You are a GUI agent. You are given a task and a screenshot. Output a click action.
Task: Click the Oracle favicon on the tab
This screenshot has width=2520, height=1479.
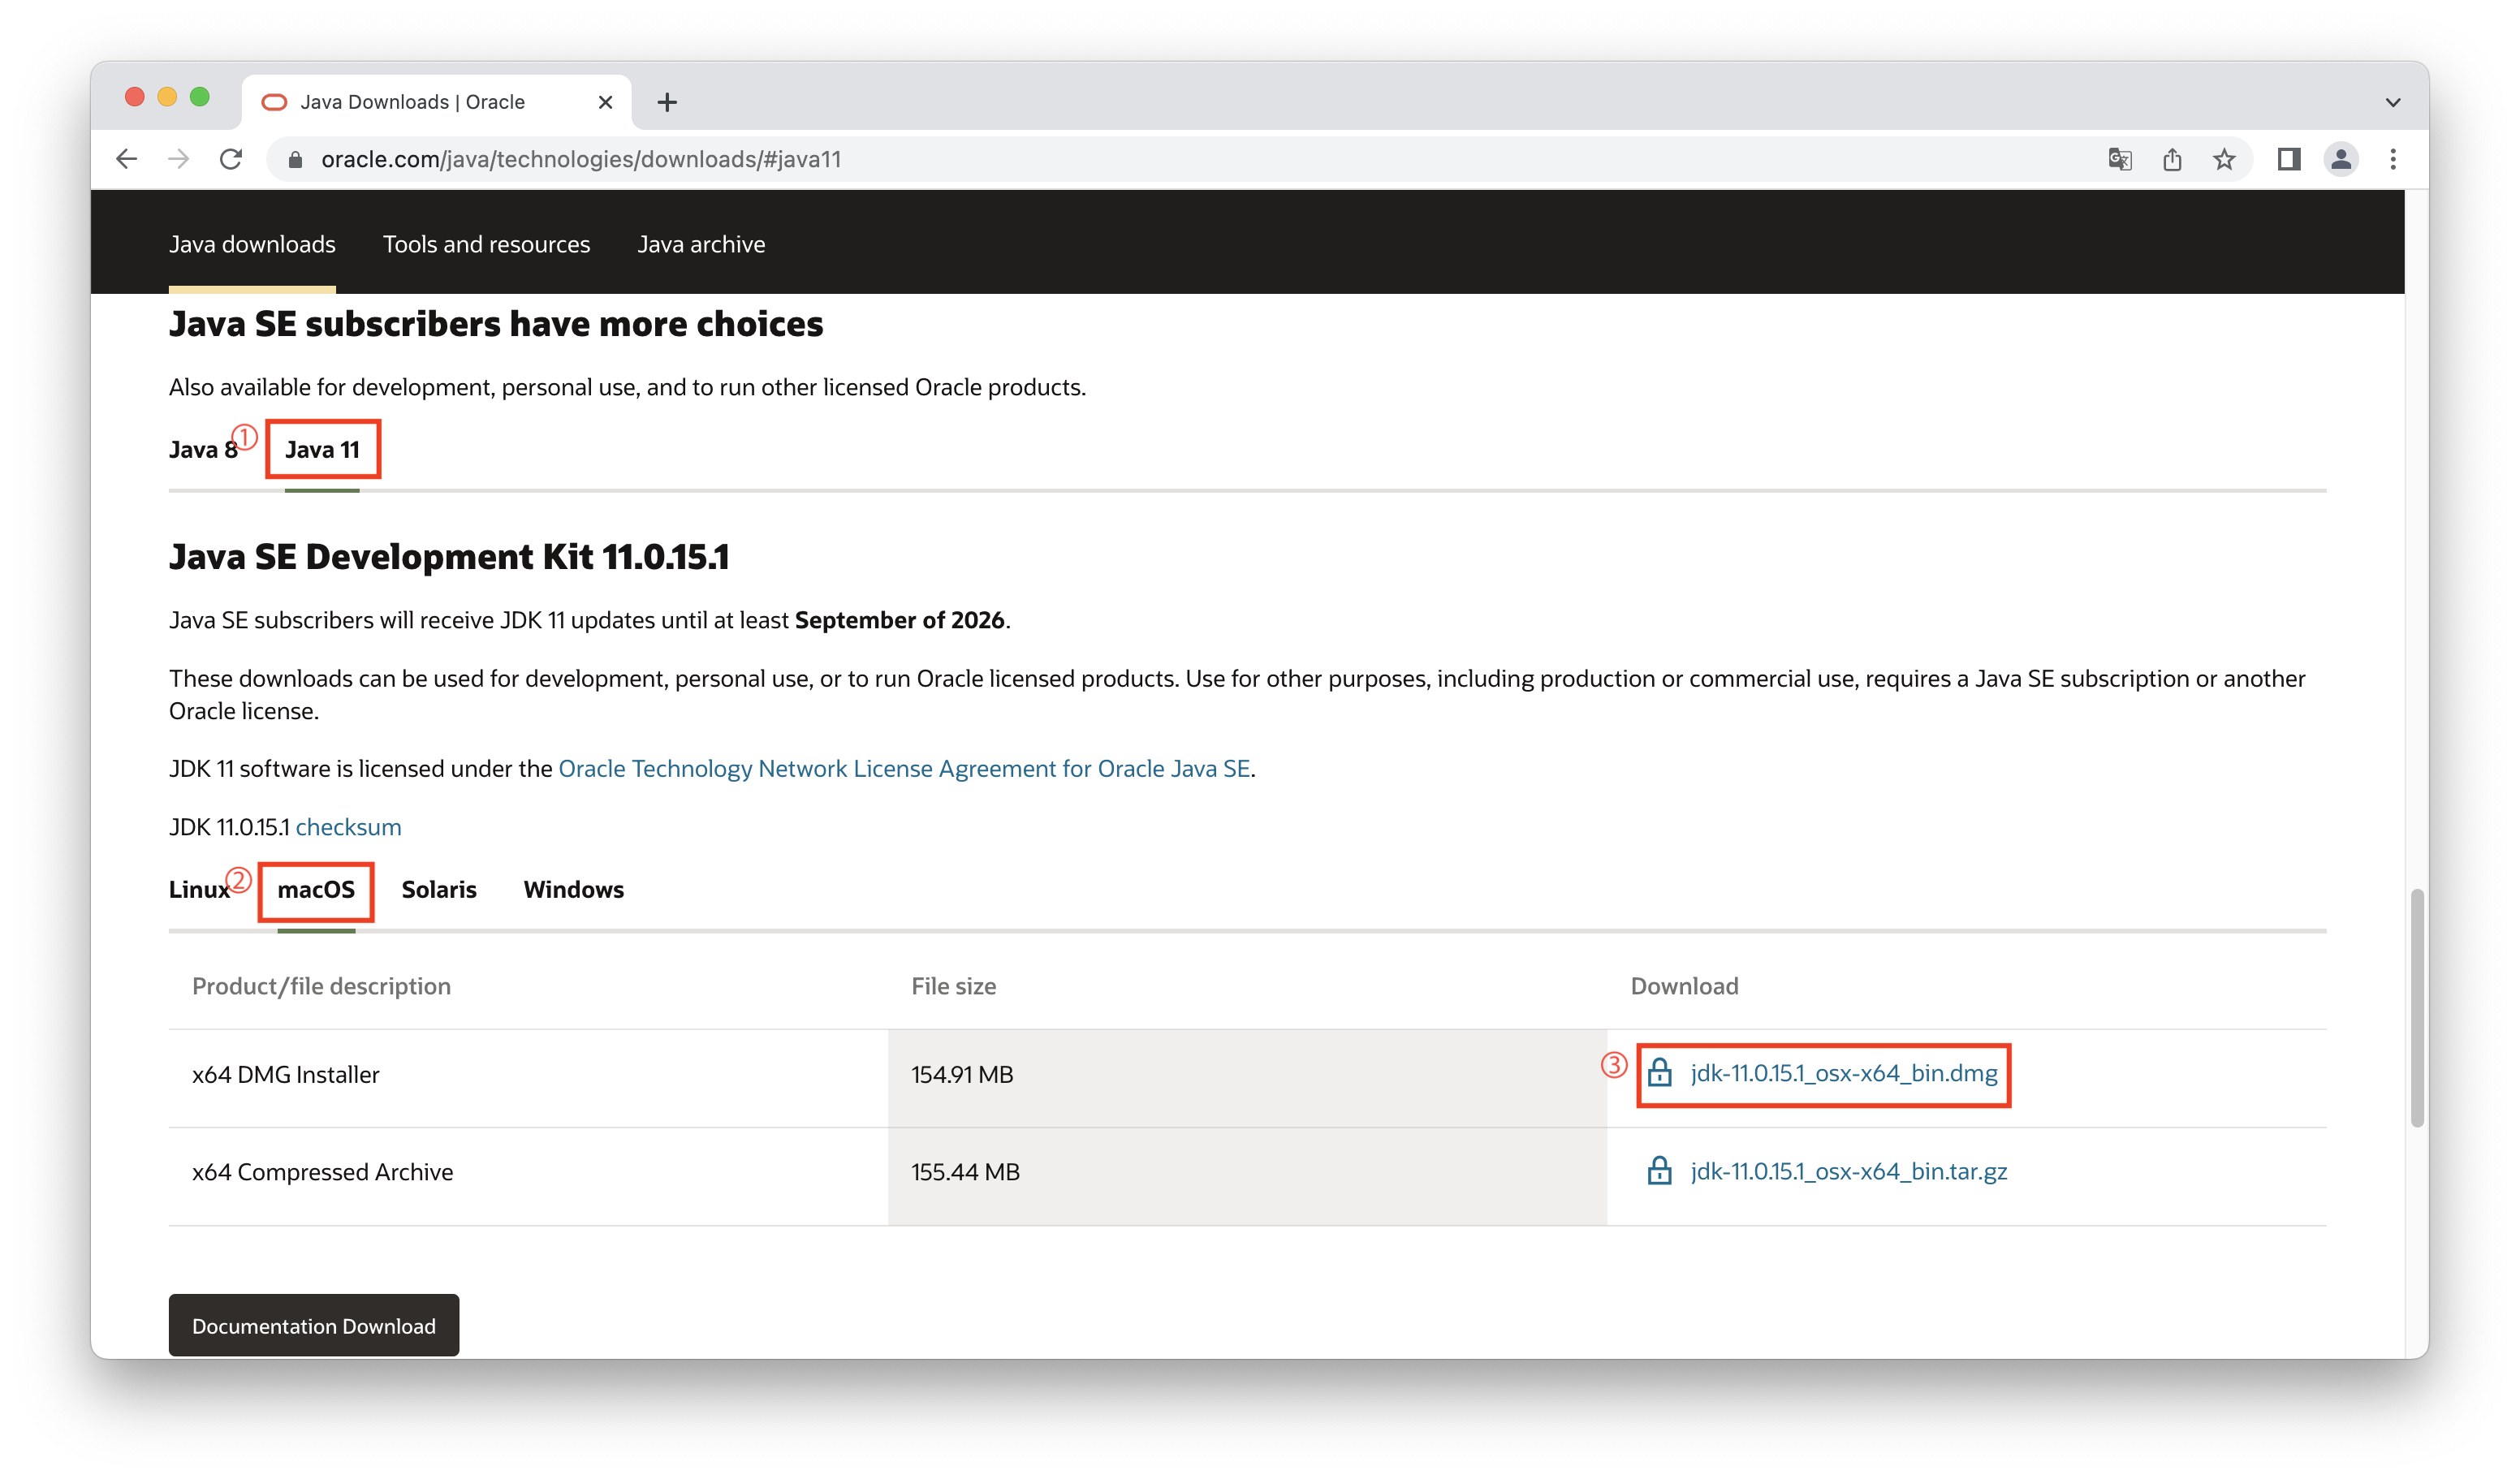click(274, 102)
